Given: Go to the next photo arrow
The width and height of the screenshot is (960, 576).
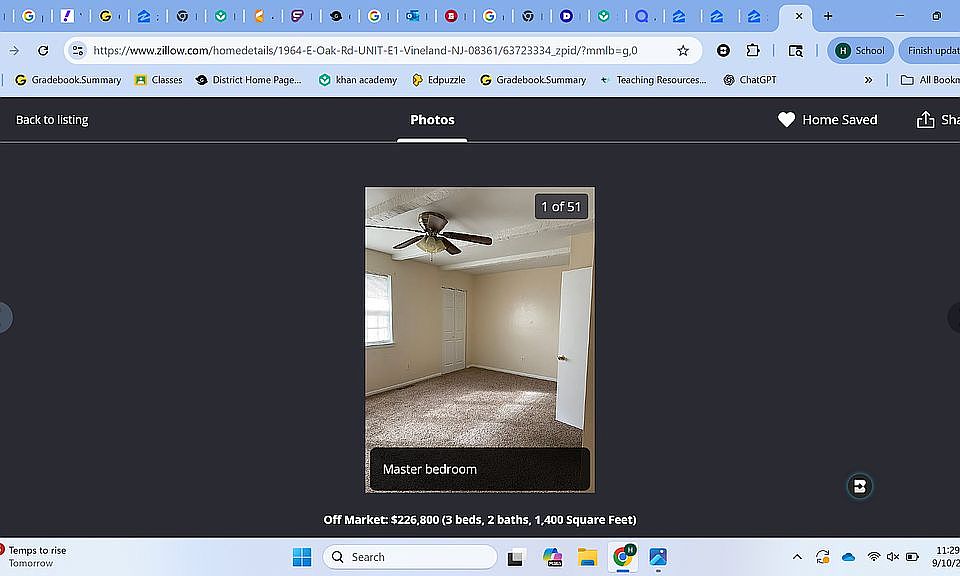Looking at the screenshot, I should (x=954, y=318).
